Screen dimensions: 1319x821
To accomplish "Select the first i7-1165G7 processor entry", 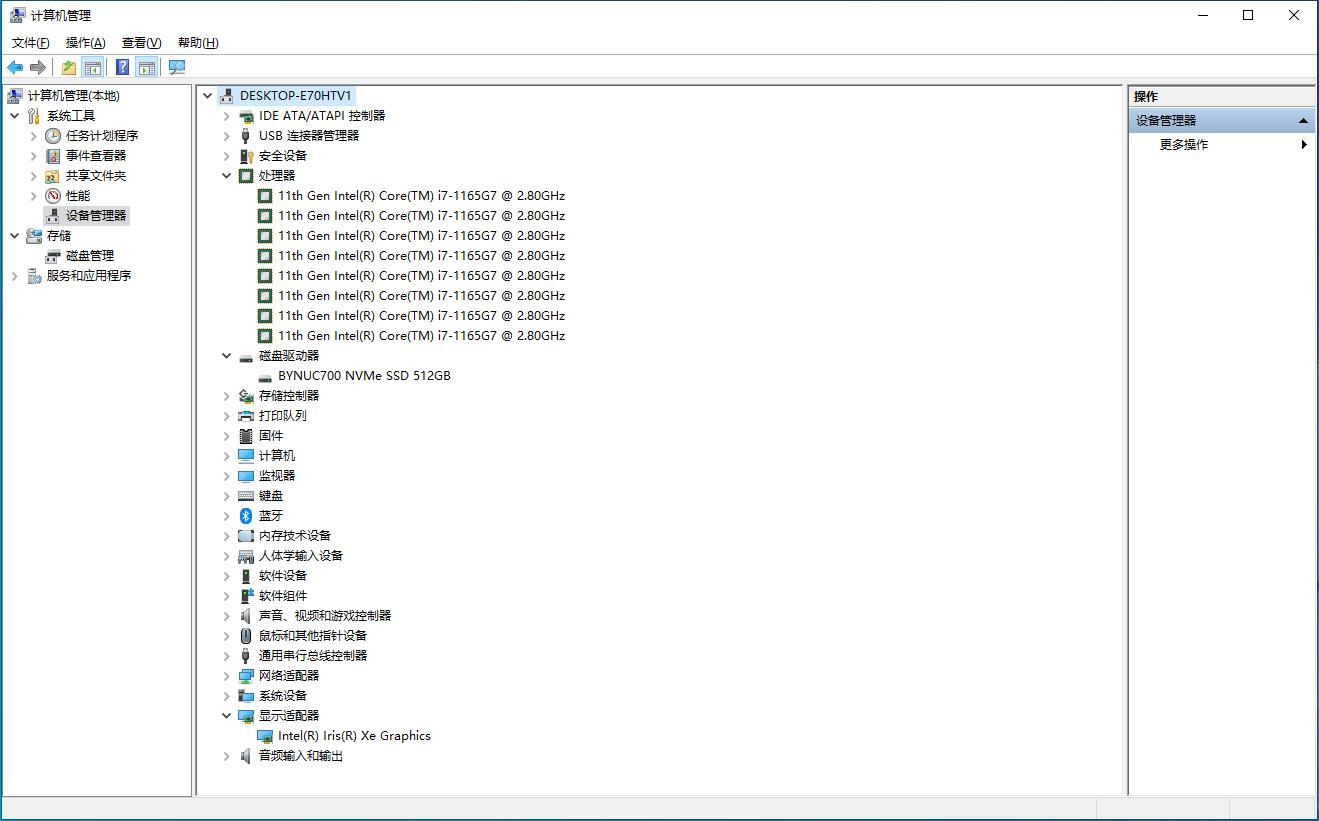I will (421, 196).
